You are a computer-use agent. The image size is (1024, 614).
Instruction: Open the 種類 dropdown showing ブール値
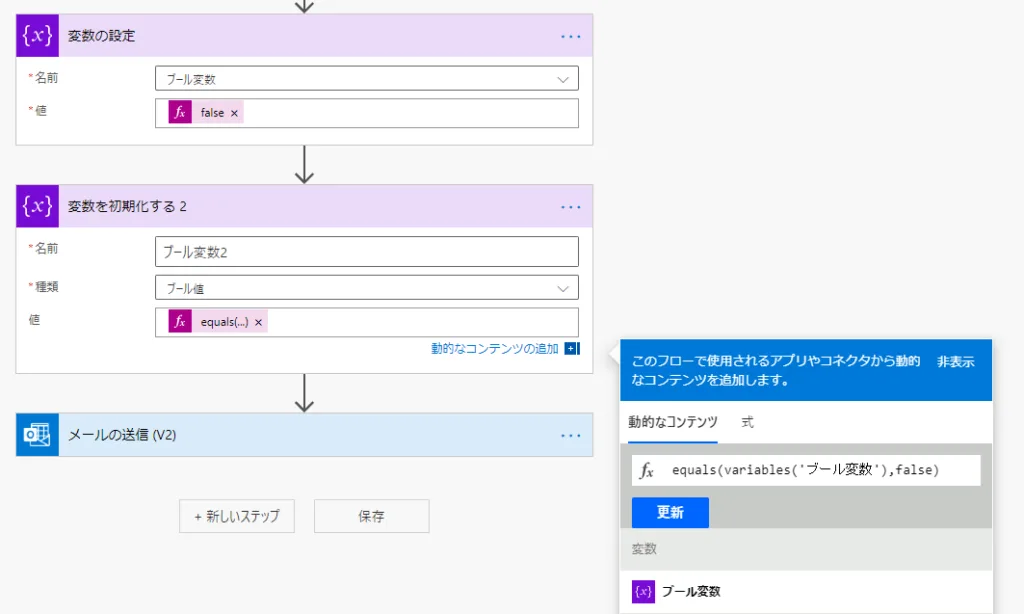364,287
